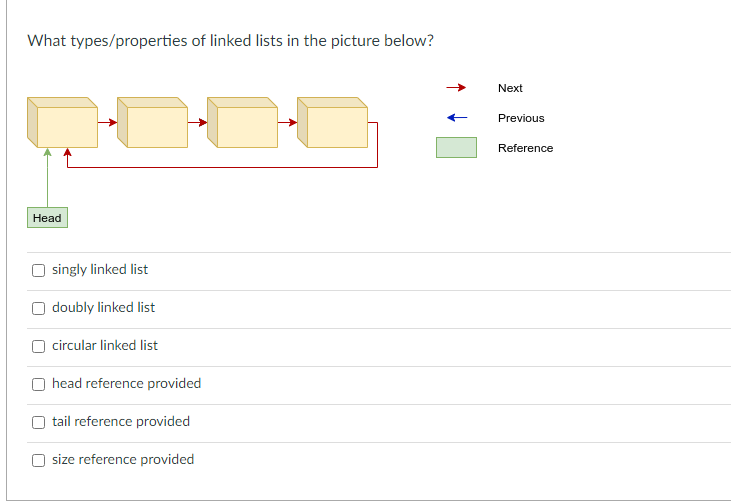
Task: Enable head reference provided option
Action: pos(38,384)
